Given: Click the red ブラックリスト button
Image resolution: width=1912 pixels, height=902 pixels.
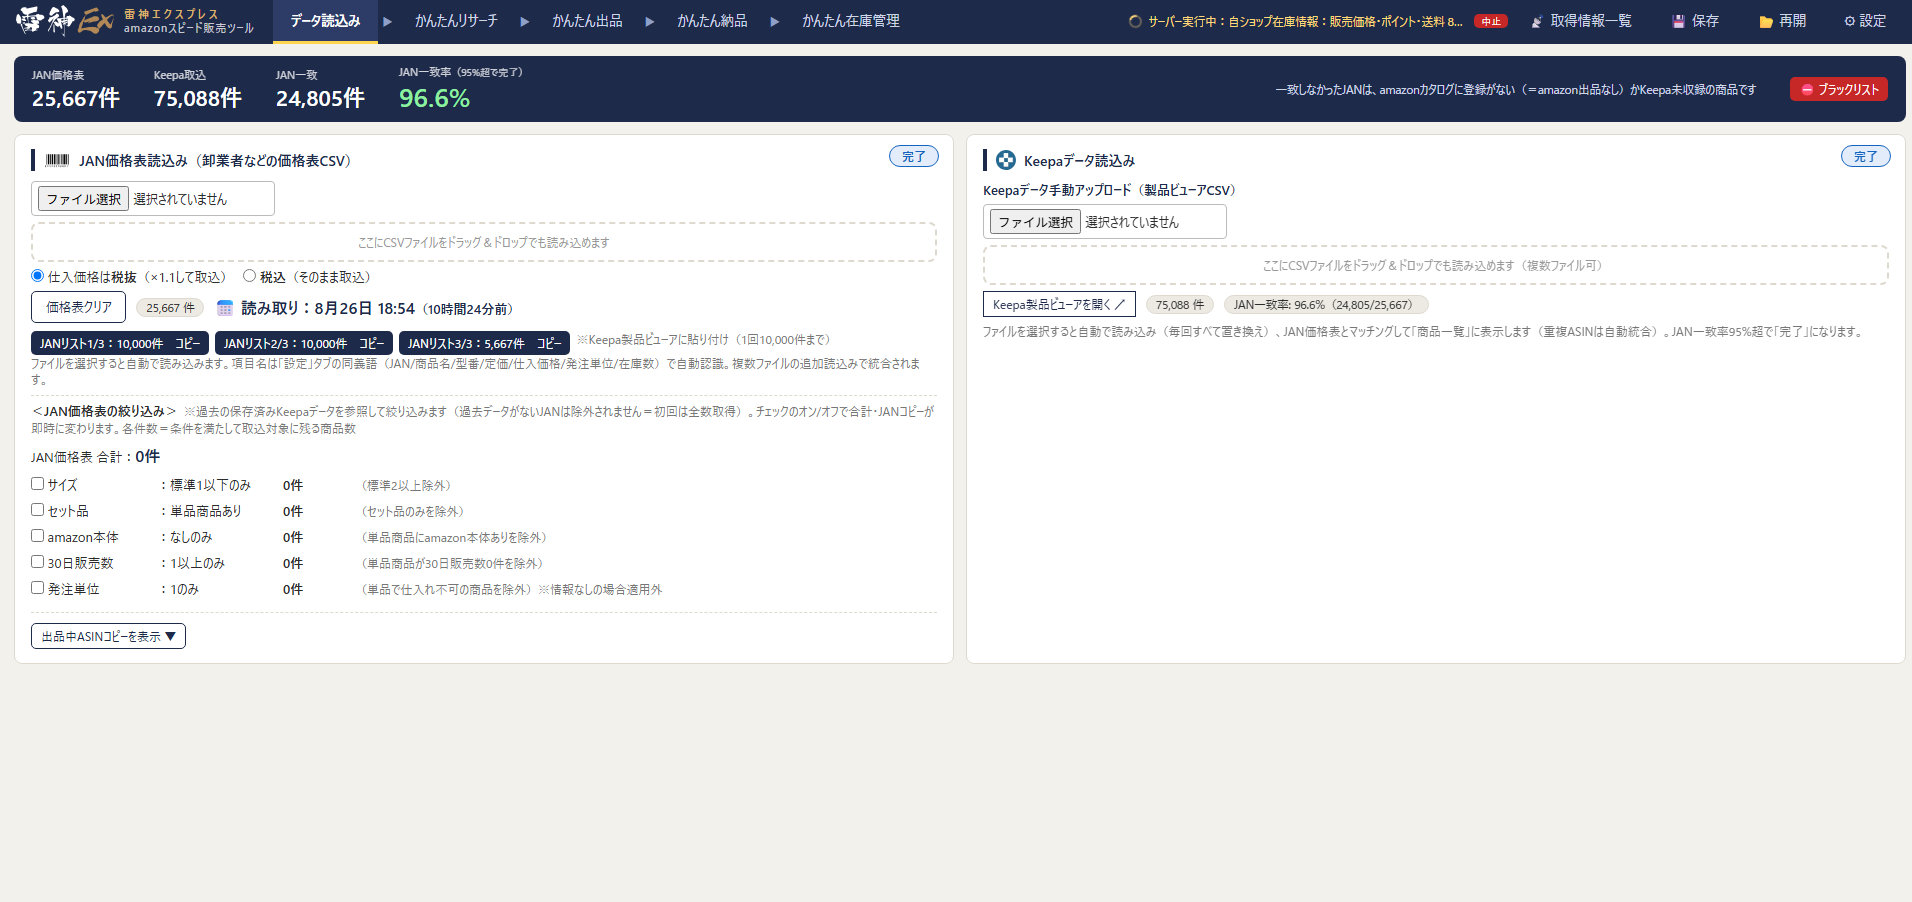Looking at the screenshot, I should pyautogui.click(x=1839, y=89).
